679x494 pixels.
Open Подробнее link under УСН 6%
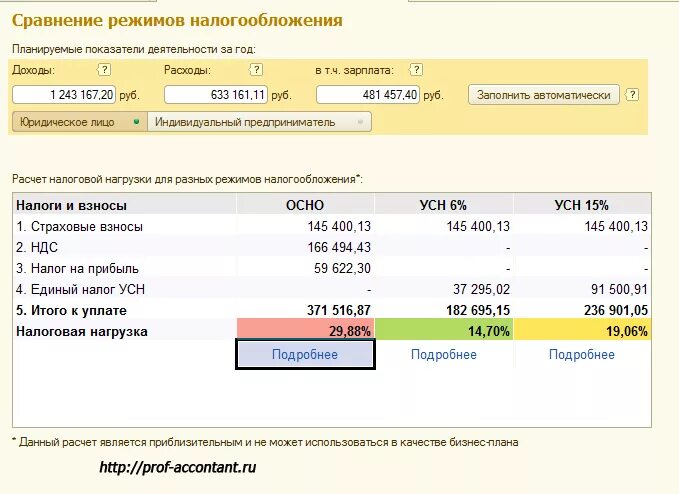click(444, 355)
